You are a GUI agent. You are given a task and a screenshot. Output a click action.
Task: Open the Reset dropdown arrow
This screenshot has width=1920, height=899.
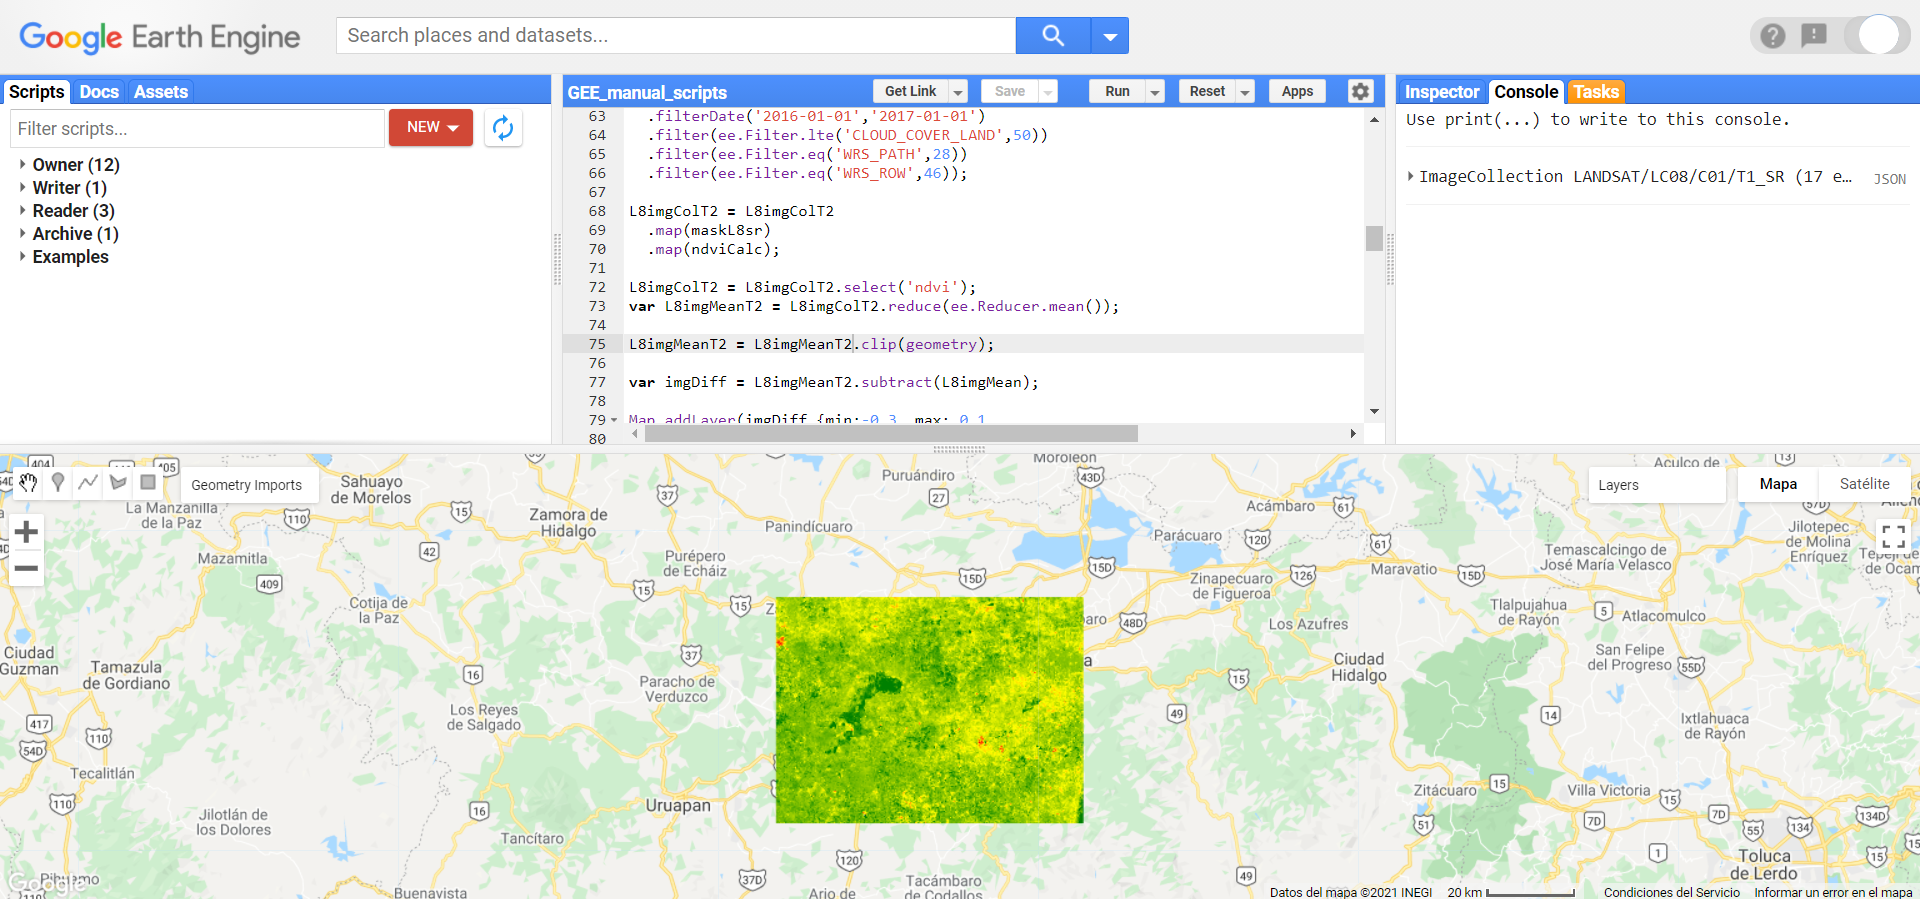tap(1245, 92)
